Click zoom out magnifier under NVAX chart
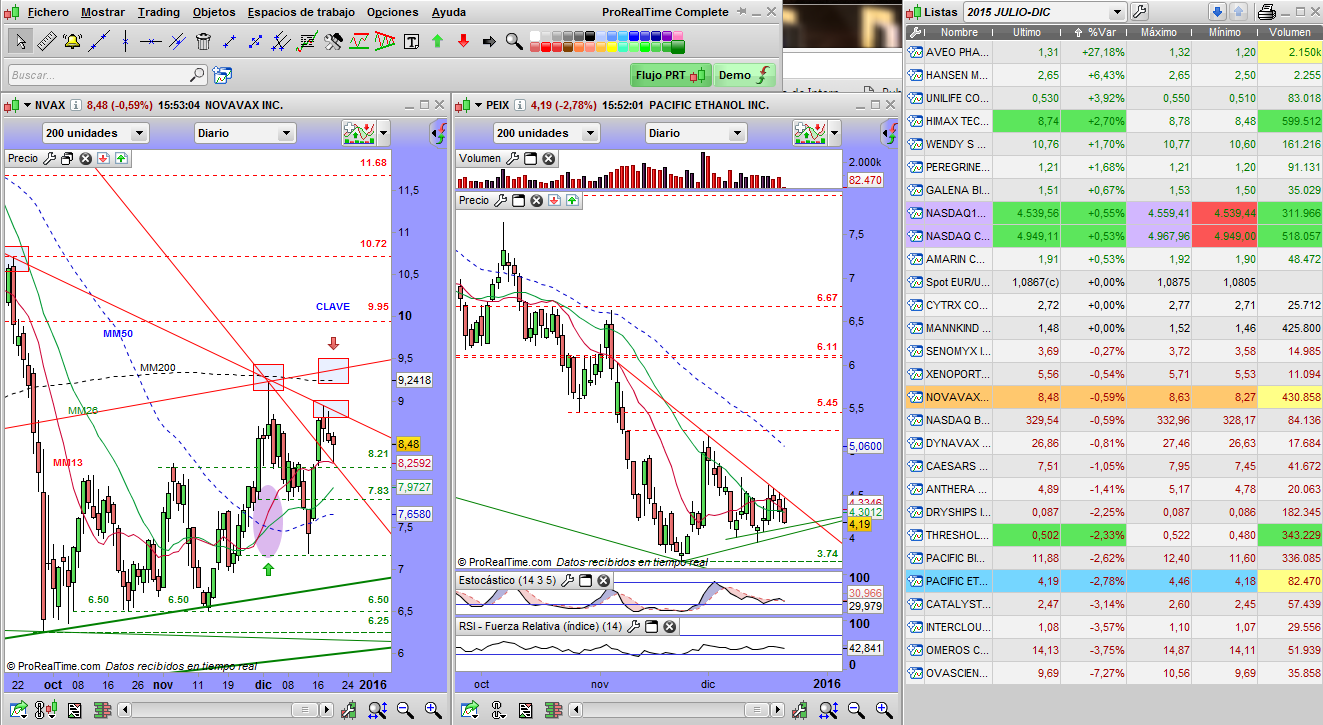This screenshot has width=1323, height=725. [x=405, y=710]
